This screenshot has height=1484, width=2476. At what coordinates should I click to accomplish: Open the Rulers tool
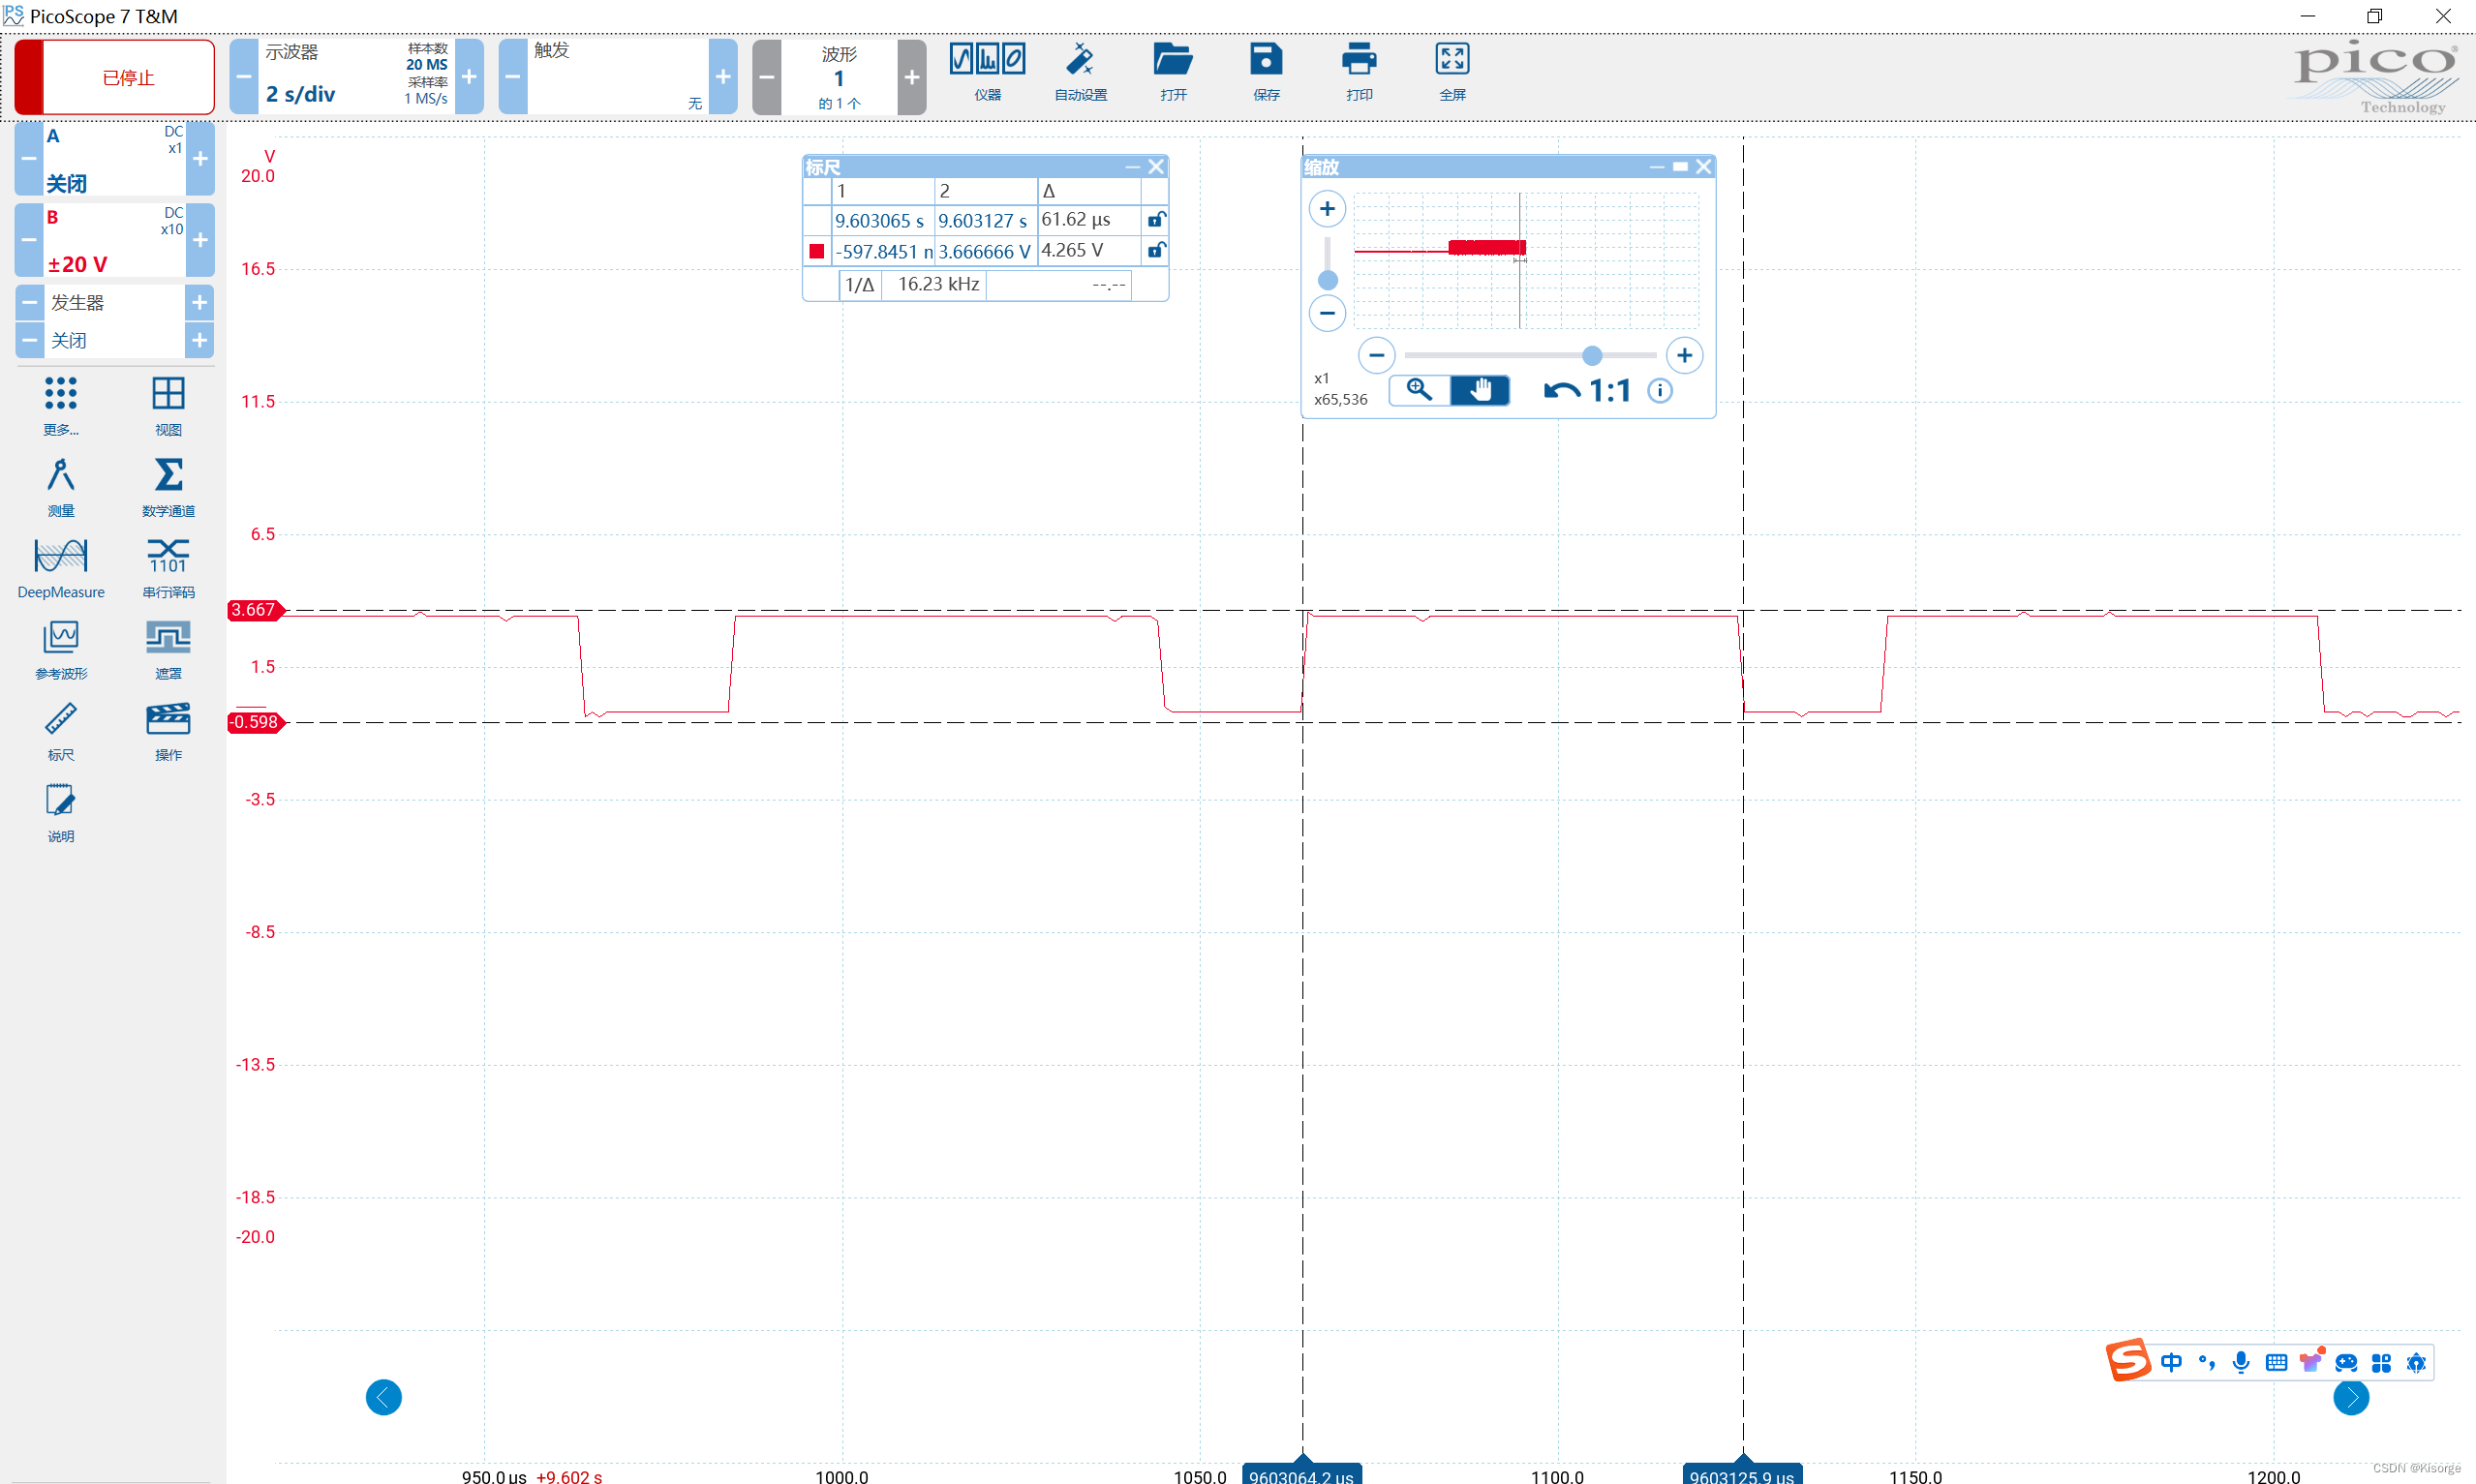61,731
